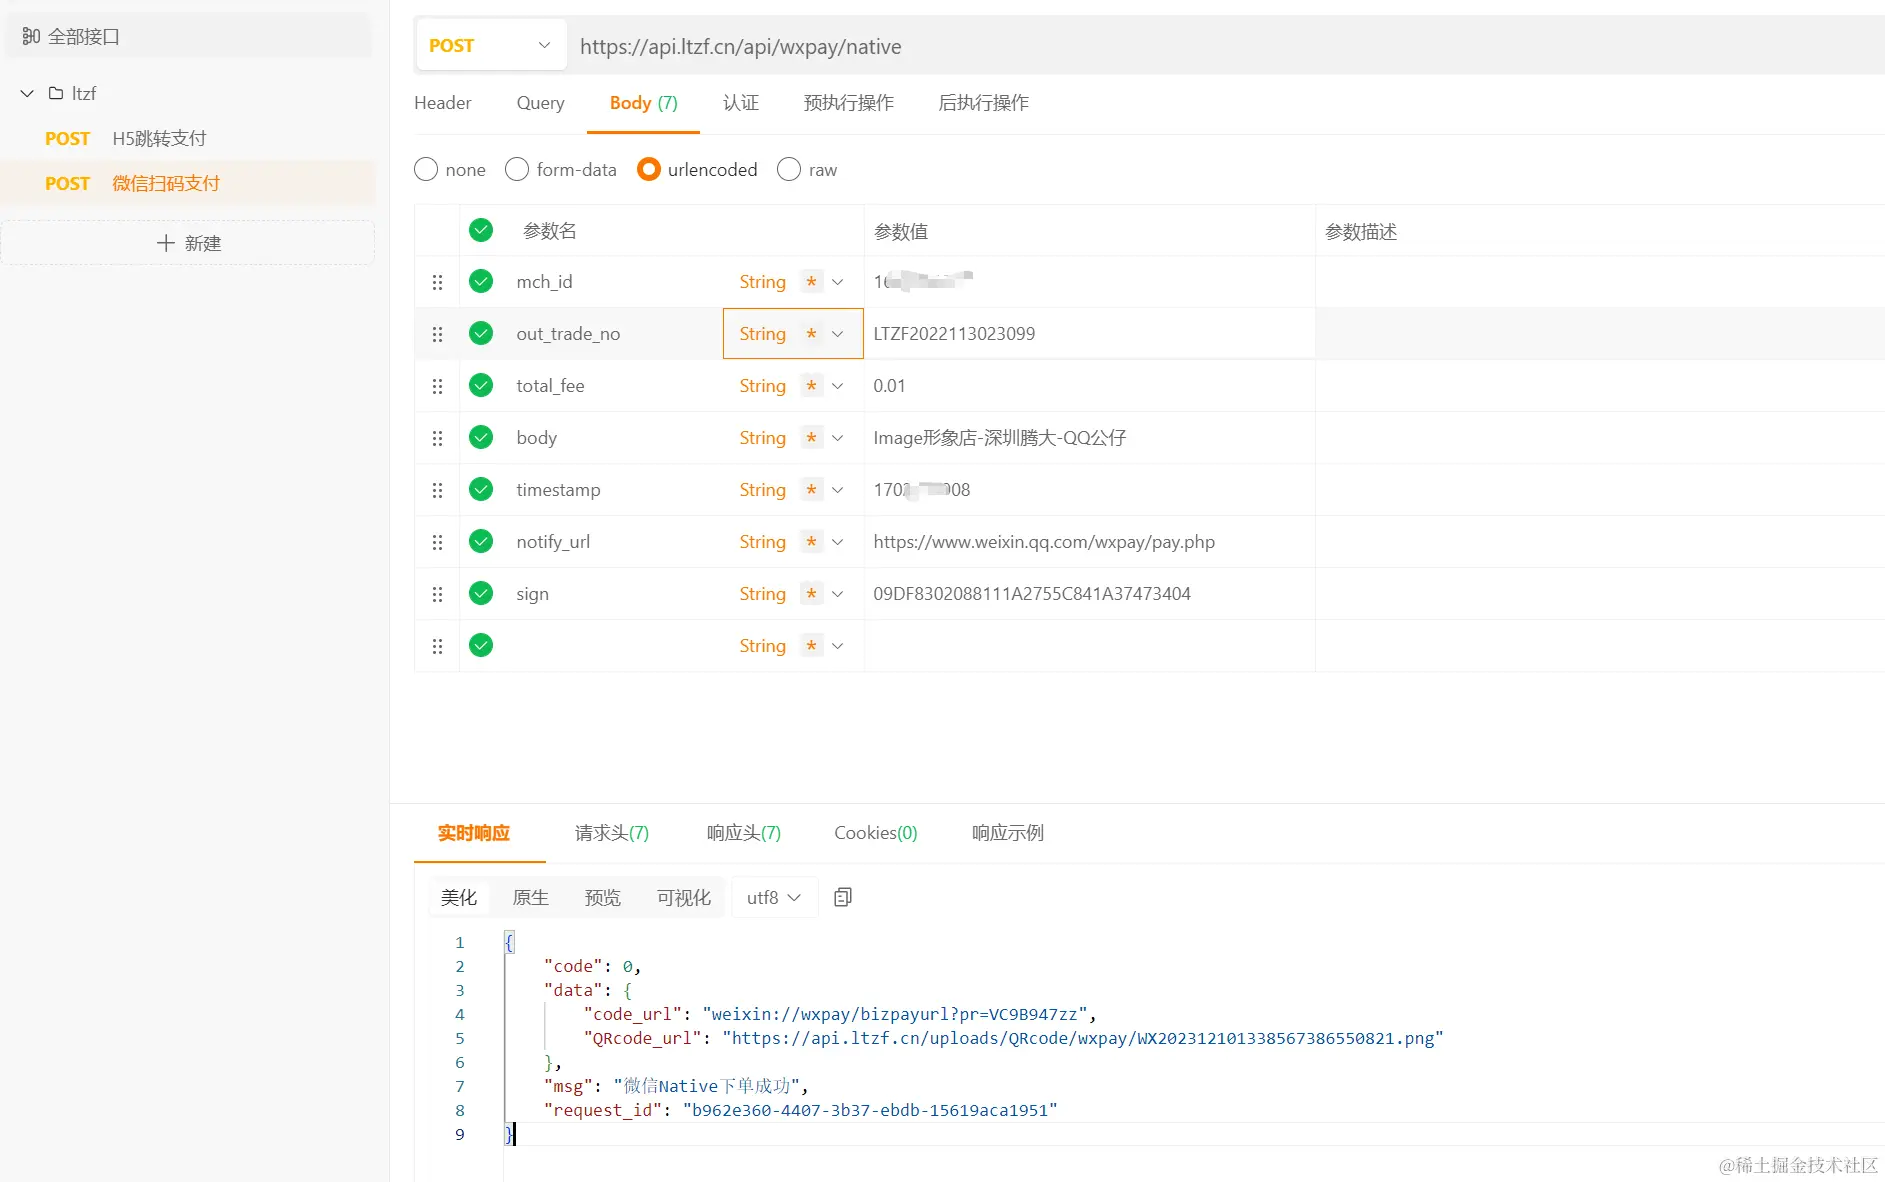Click the all-interfaces icon beside 全部接口
Screen dimensions: 1885x1182
pyautogui.click(x=31, y=37)
